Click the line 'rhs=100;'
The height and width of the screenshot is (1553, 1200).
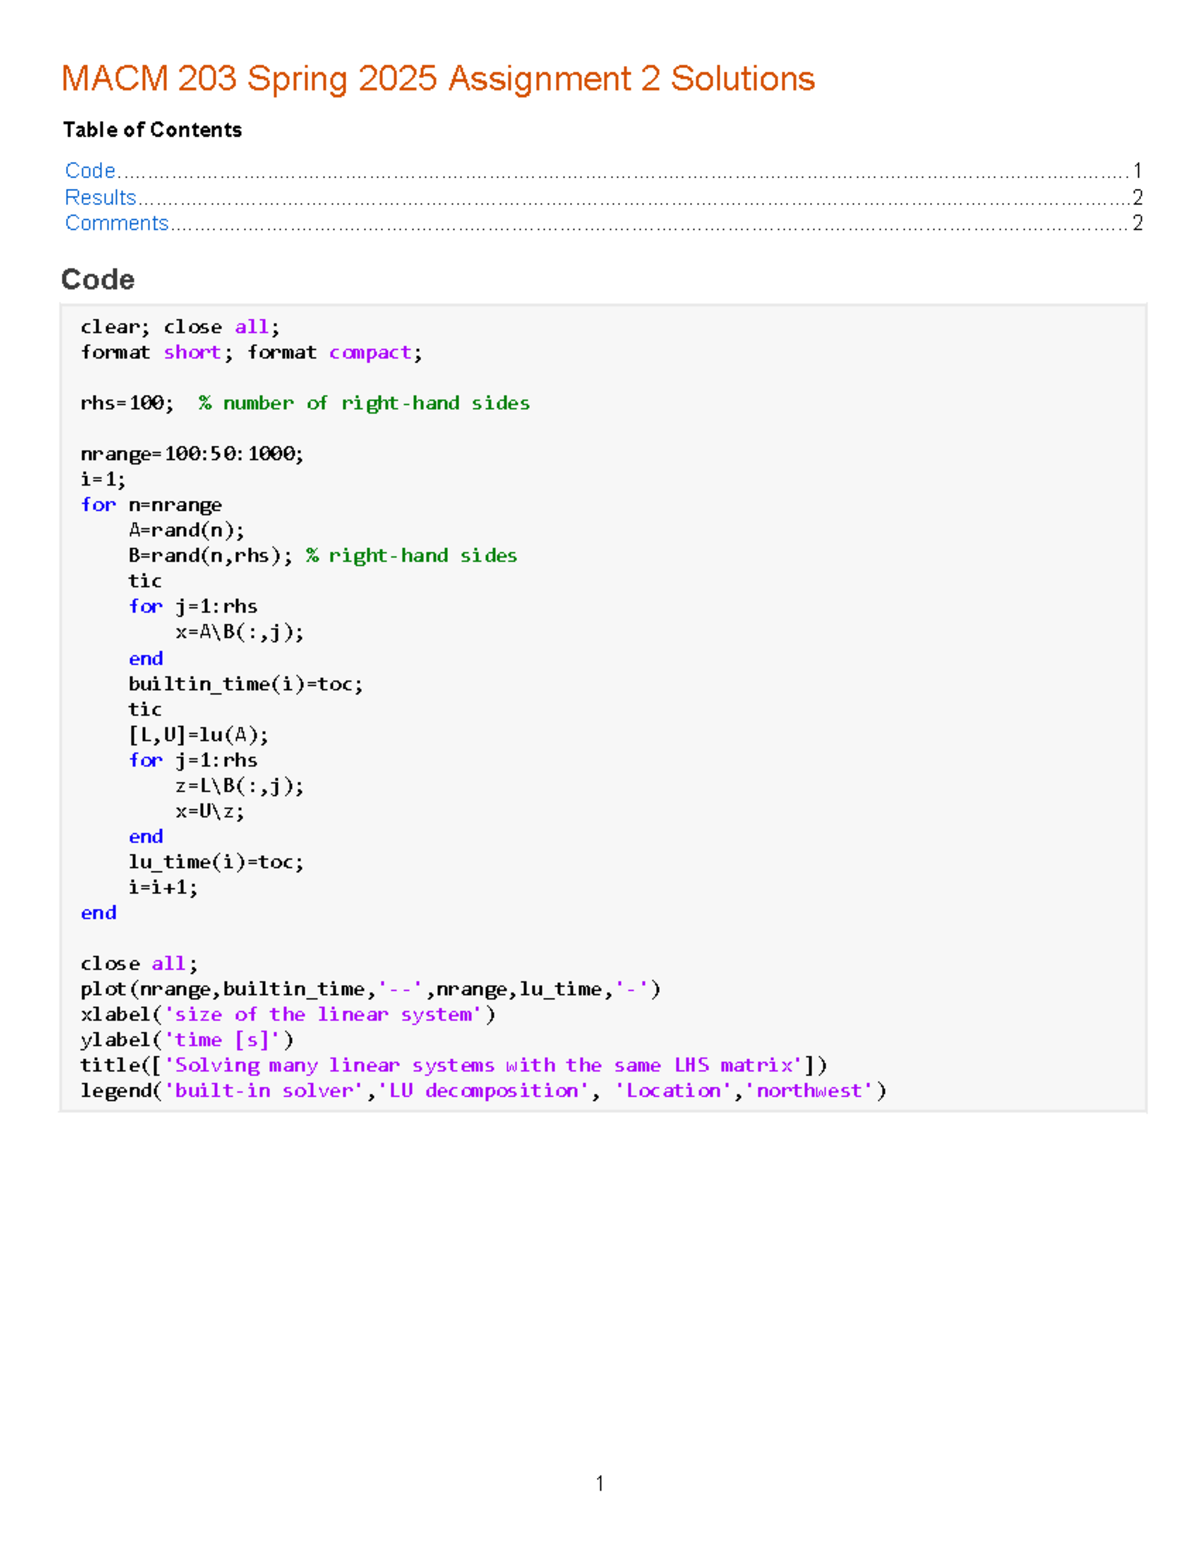click(127, 403)
